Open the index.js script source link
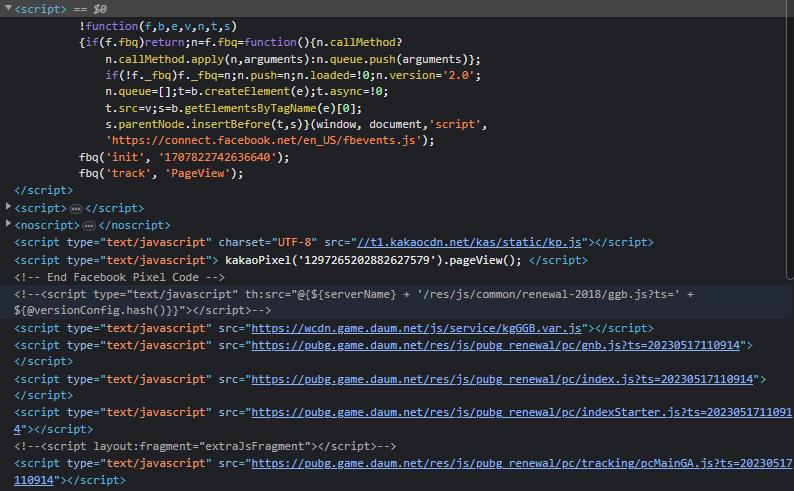Image resolution: width=794 pixels, height=491 pixels. coord(502,379)
